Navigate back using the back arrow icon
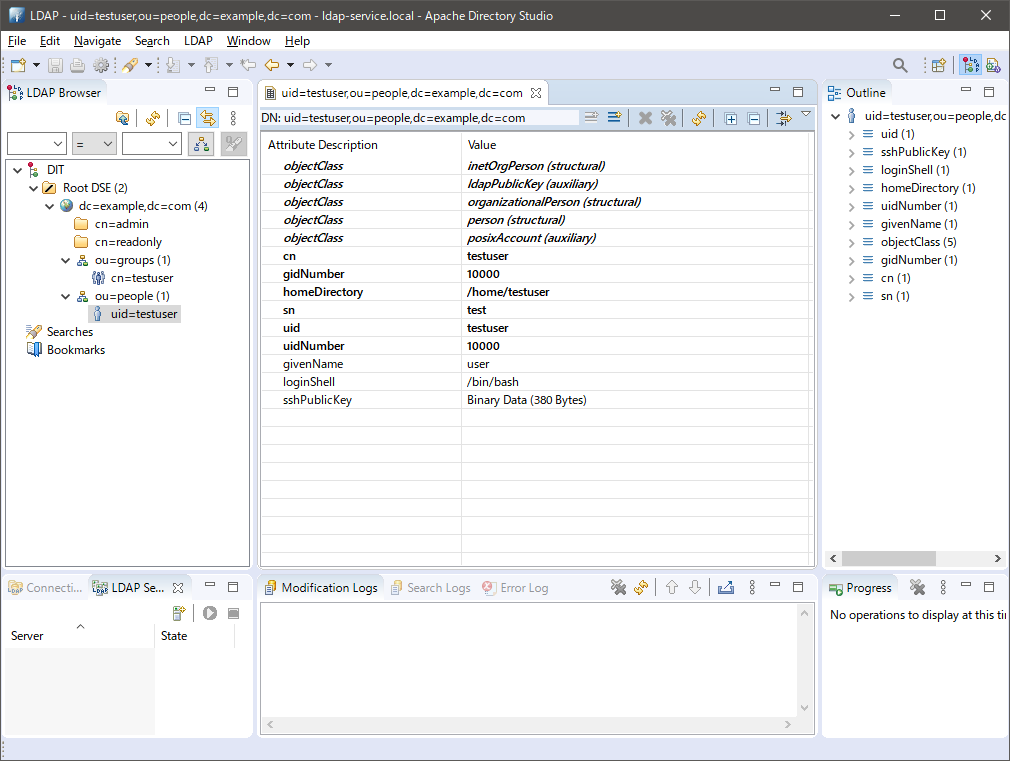 [x=270, y=64]
